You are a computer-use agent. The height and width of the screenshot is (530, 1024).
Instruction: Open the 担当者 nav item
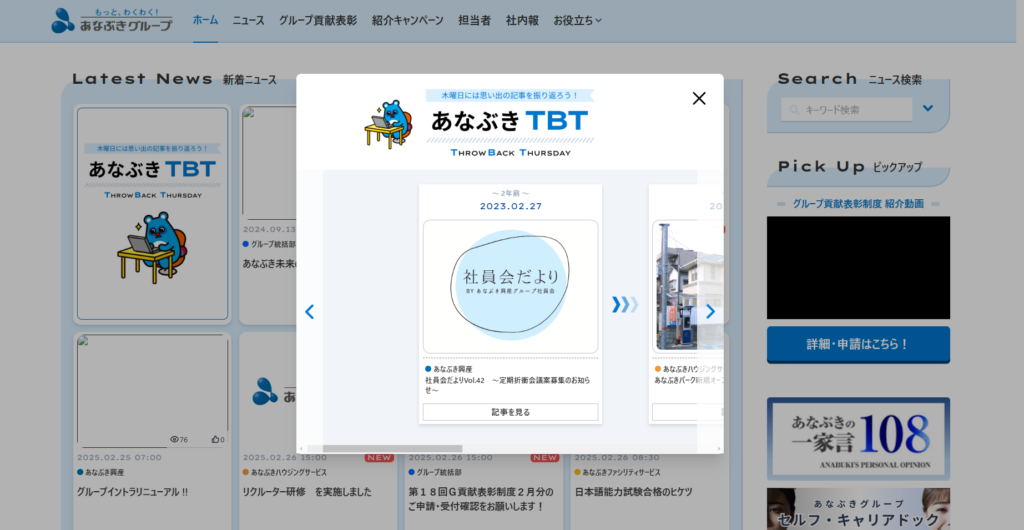click(475, 20)
